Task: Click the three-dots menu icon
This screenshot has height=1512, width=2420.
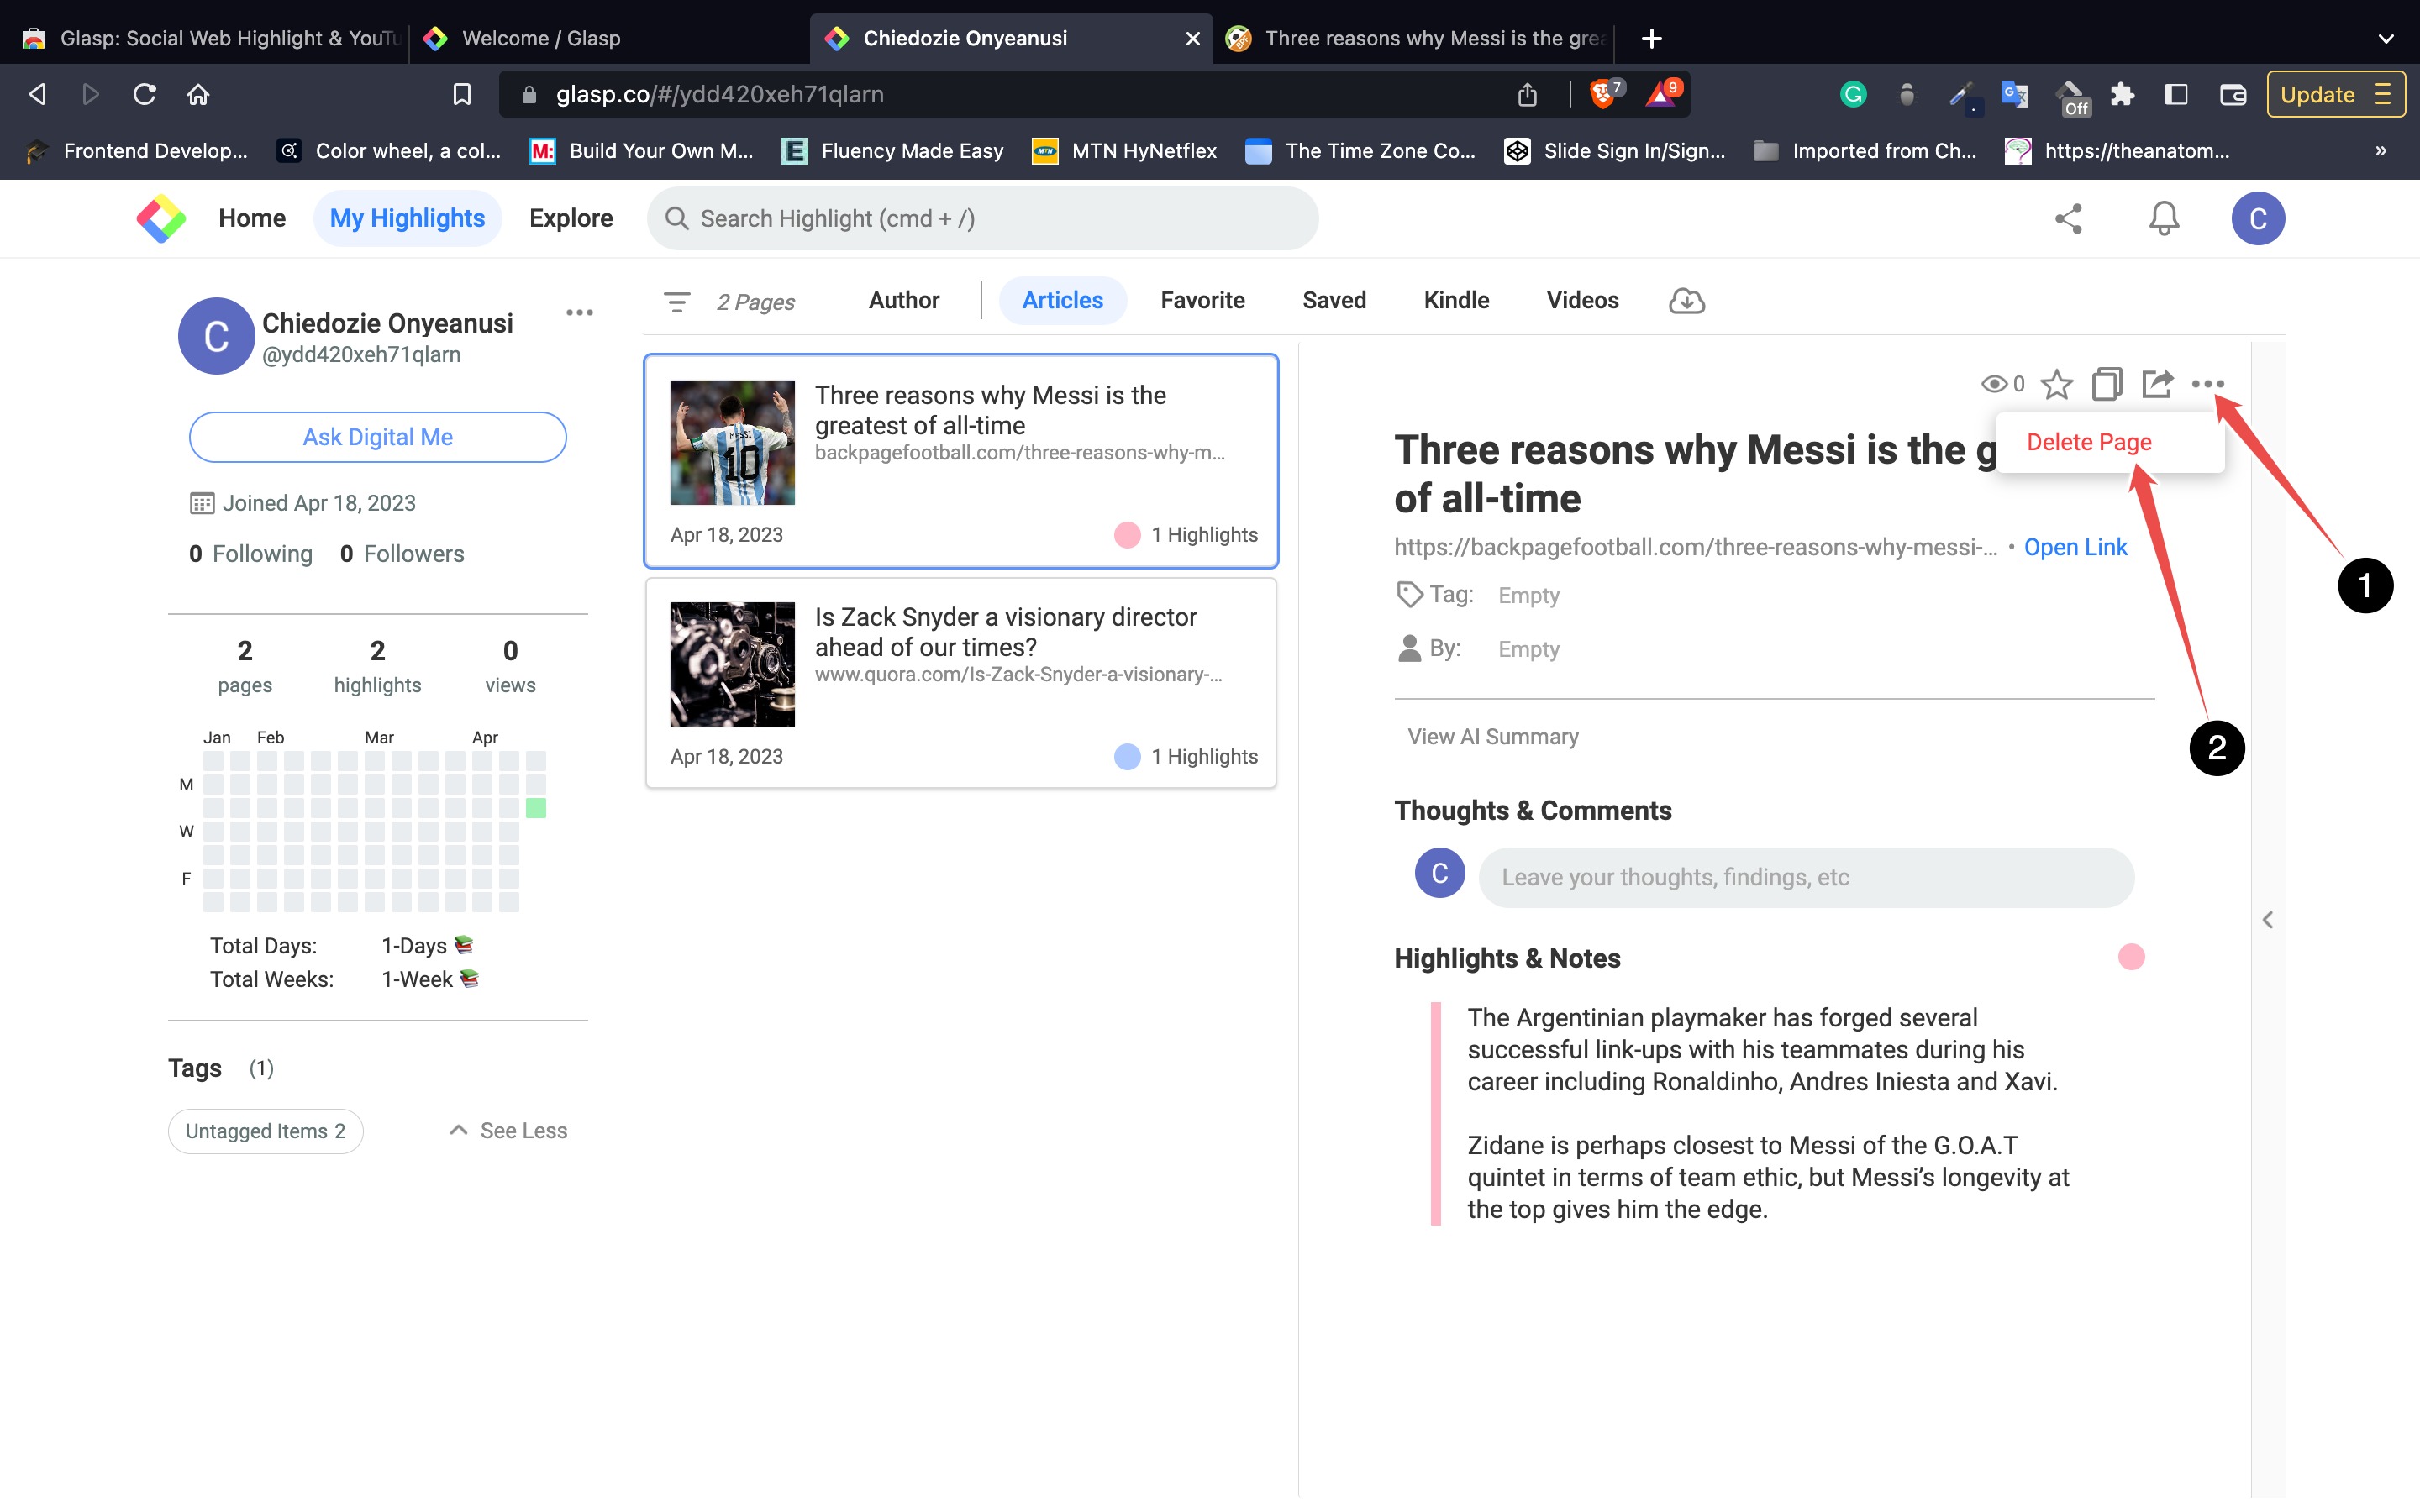Action: [x=2207, y=383]
